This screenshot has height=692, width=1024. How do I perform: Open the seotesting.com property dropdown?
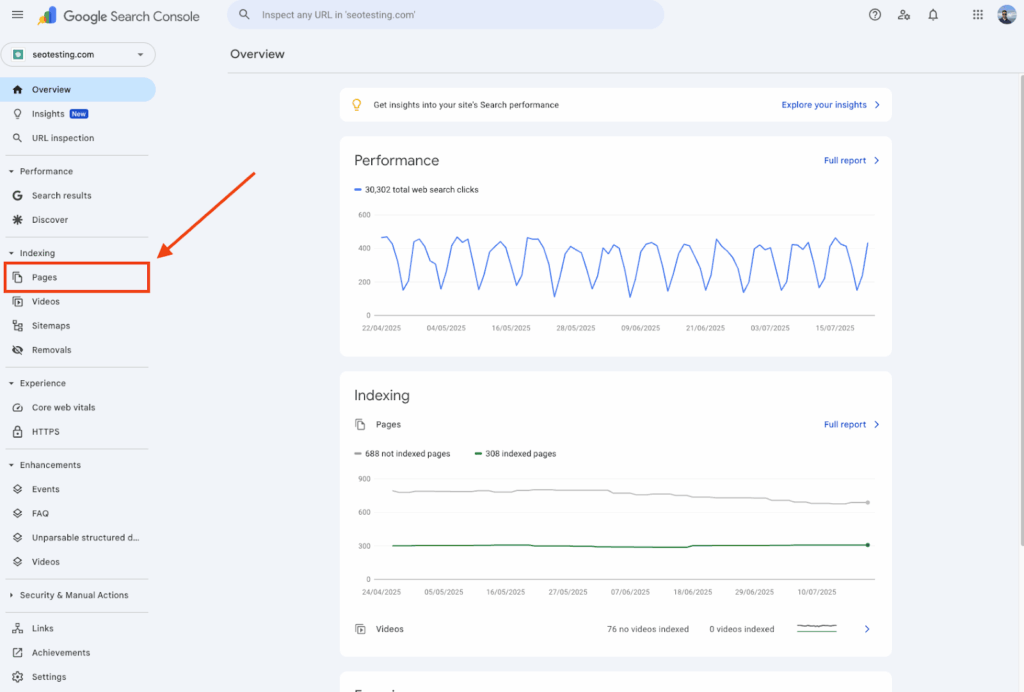78,54
